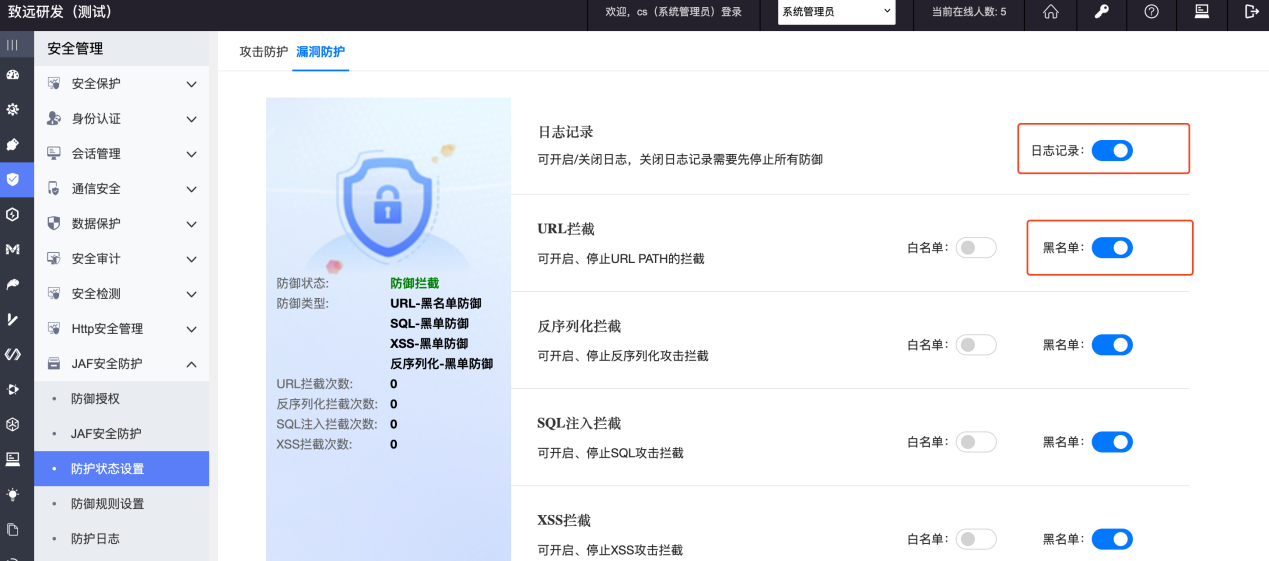Click the Http安全管理 menu label
The height and width of the screenshot is (561, 1269).
(107, 329)
